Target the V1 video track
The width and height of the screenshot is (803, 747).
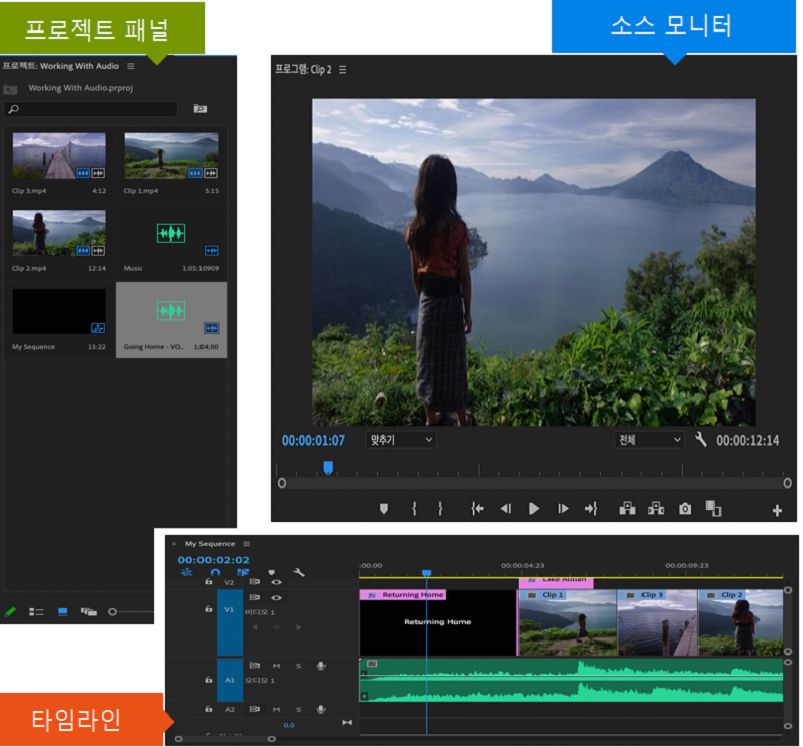(229, 622)
